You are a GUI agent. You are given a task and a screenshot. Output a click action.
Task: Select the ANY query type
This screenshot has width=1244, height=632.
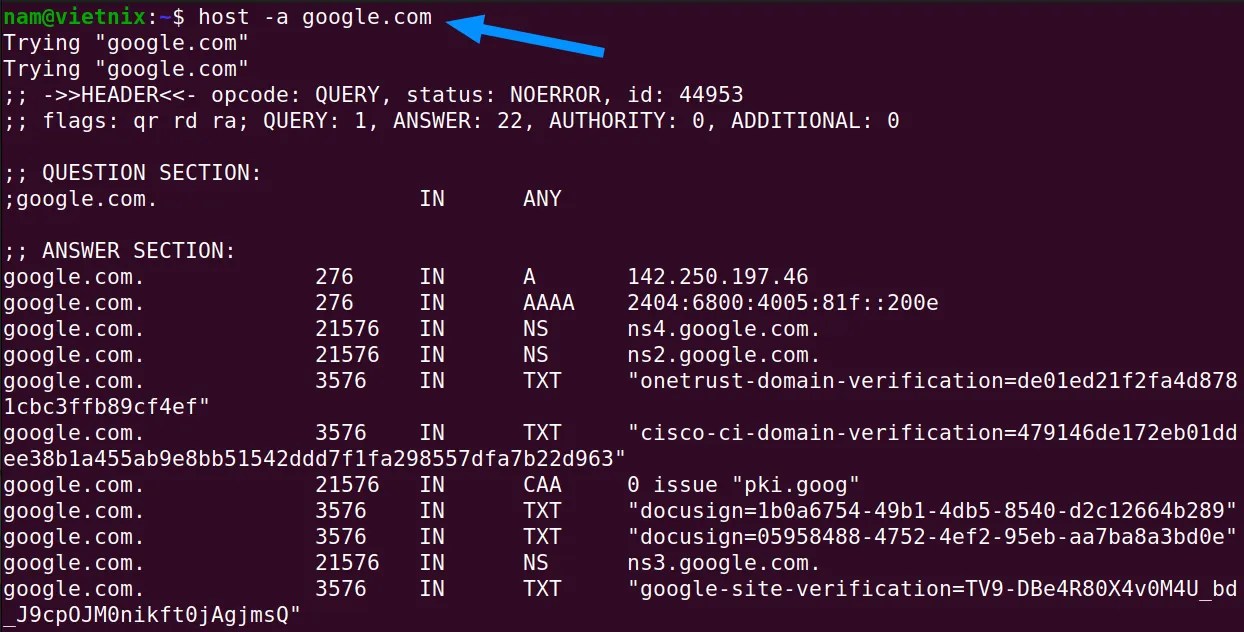tap(542, 199)
